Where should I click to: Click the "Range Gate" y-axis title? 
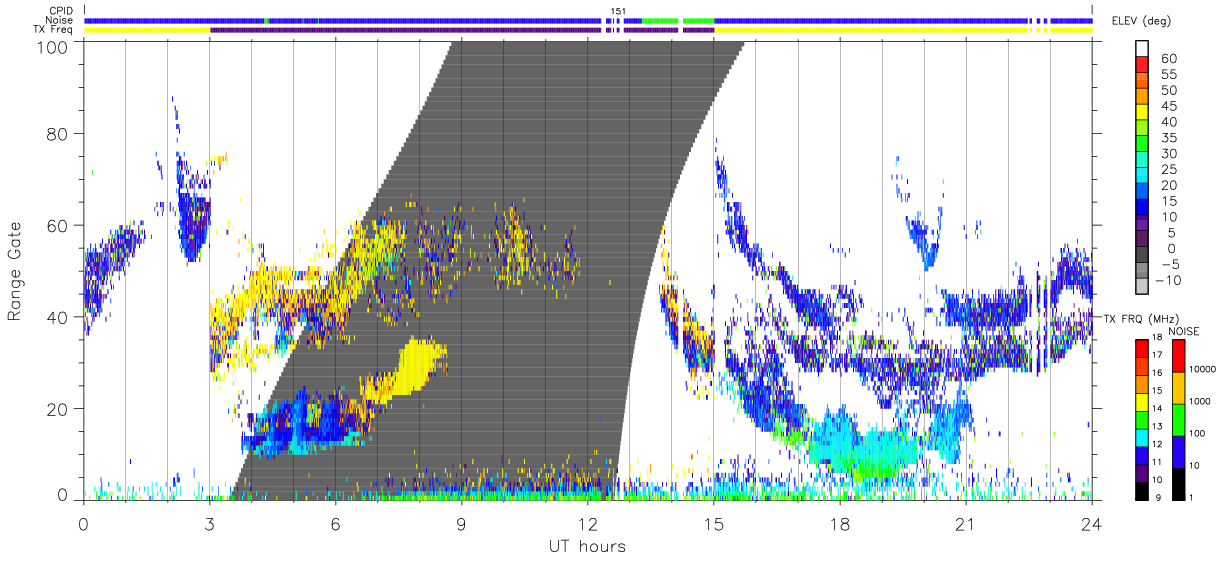(x=16, y=272)
